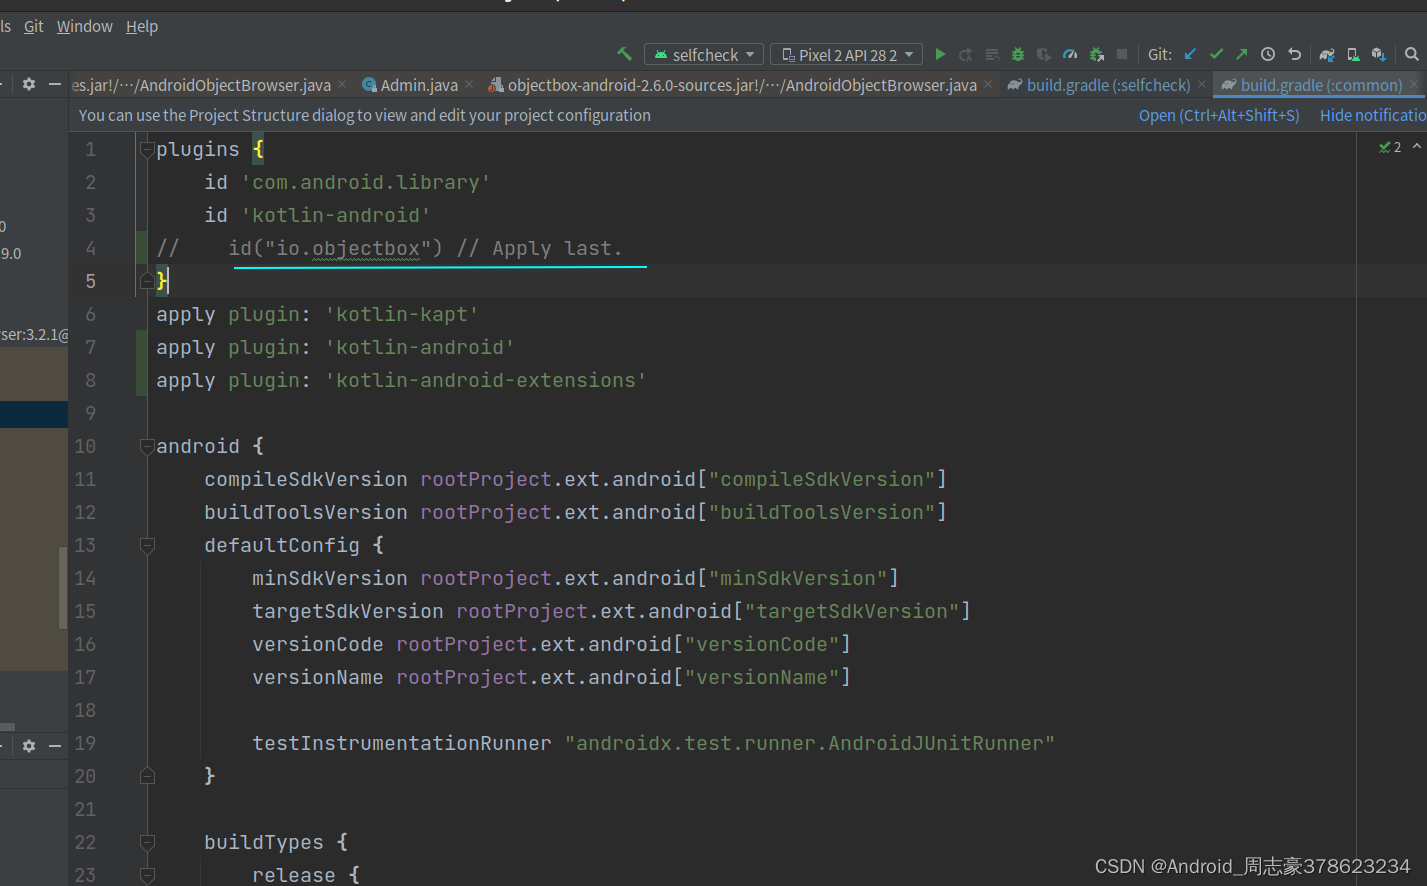The image size is (1427, 886).
Task: Hide upper tool window via minus icon
Action: coord(55,84)
